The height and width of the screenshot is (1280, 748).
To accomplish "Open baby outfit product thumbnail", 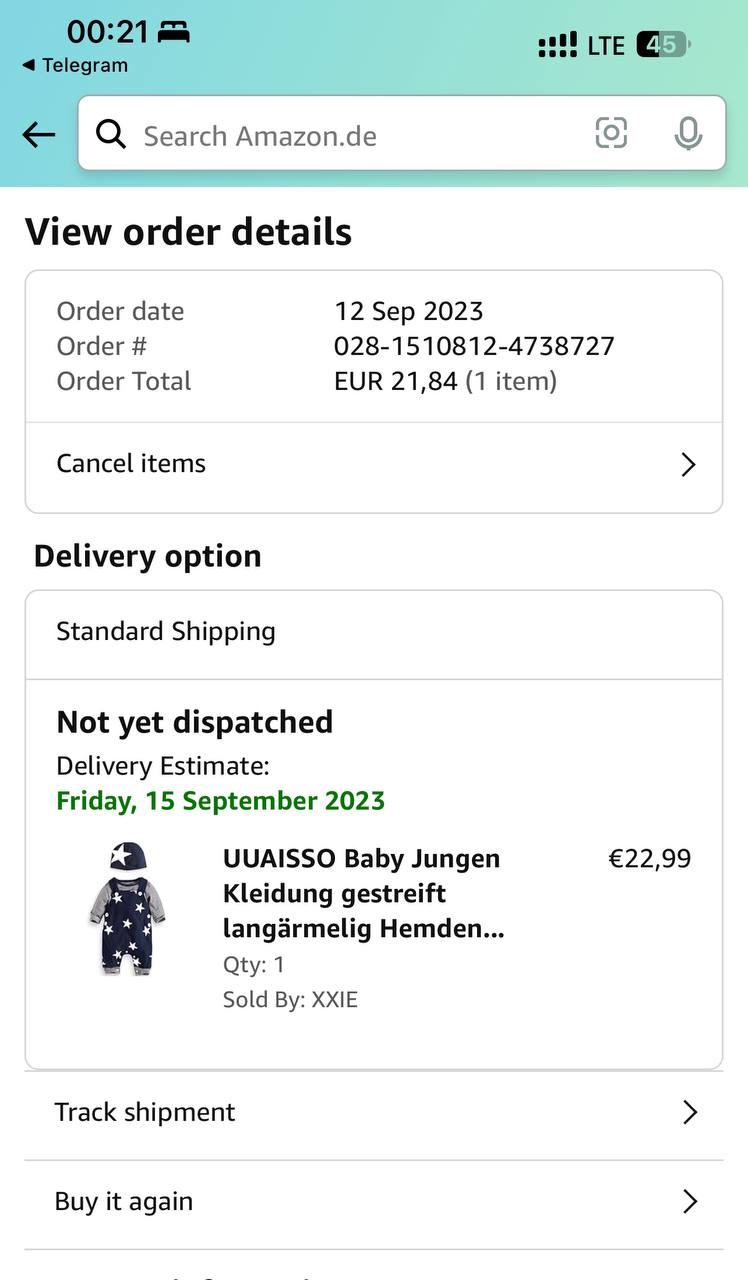I will point(126,909).
